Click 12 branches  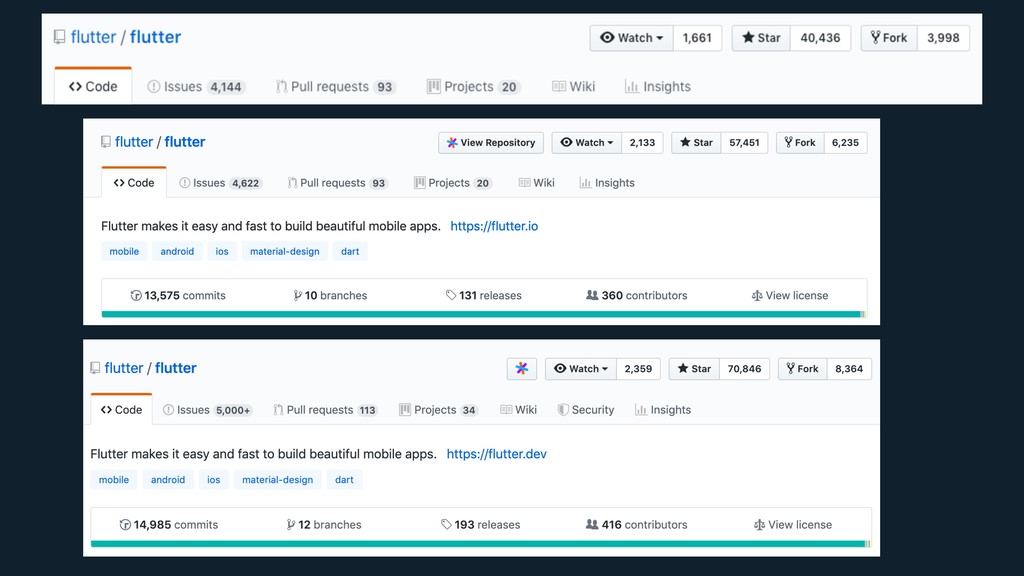(324, 524)
